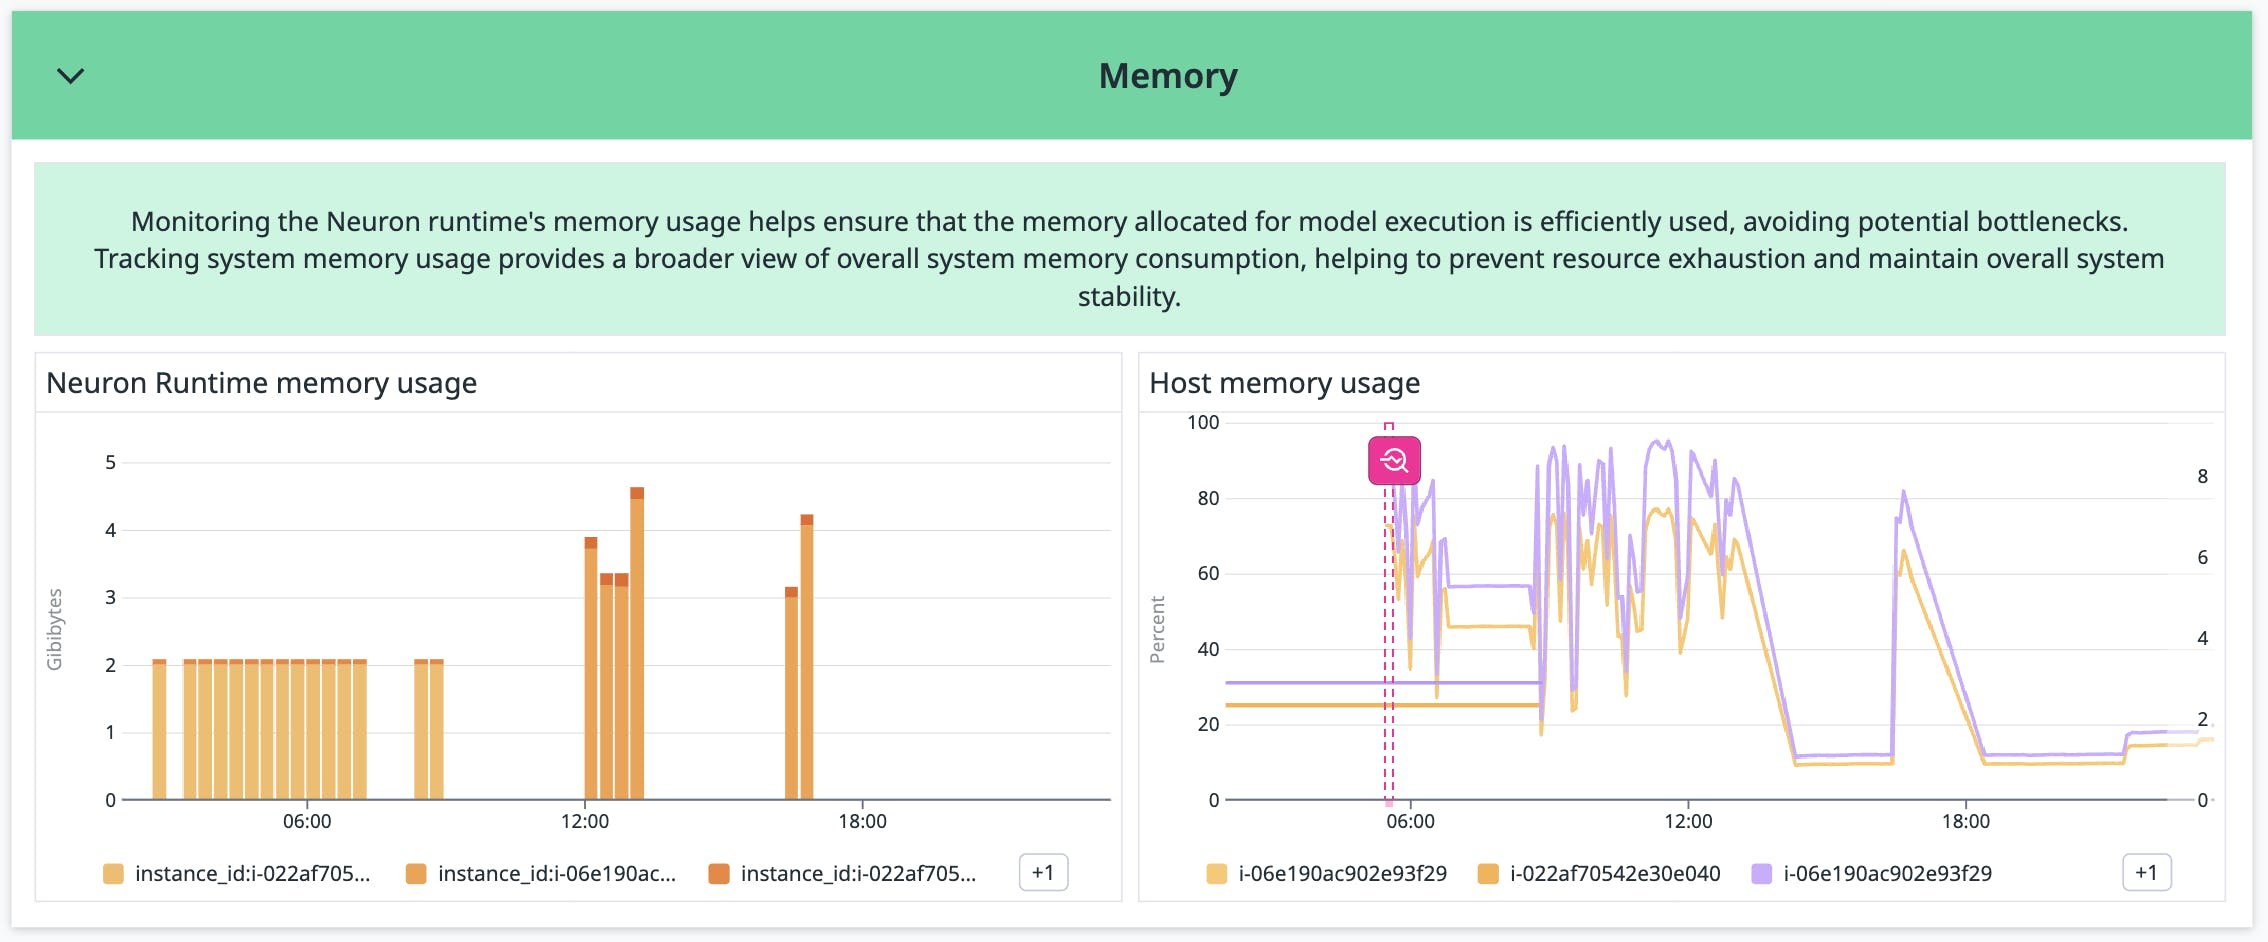The width and height of the screenshot is (2268, 942).
Task: Click the Memory group header title
Action: [x=1167, y=76]
